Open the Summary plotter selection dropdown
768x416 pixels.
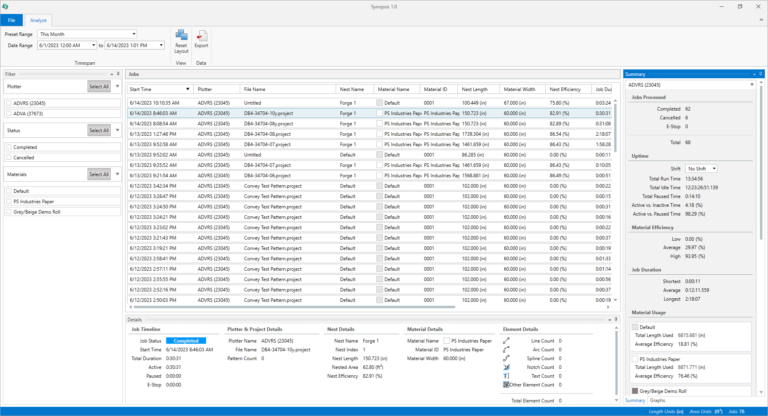click(752, 85)
